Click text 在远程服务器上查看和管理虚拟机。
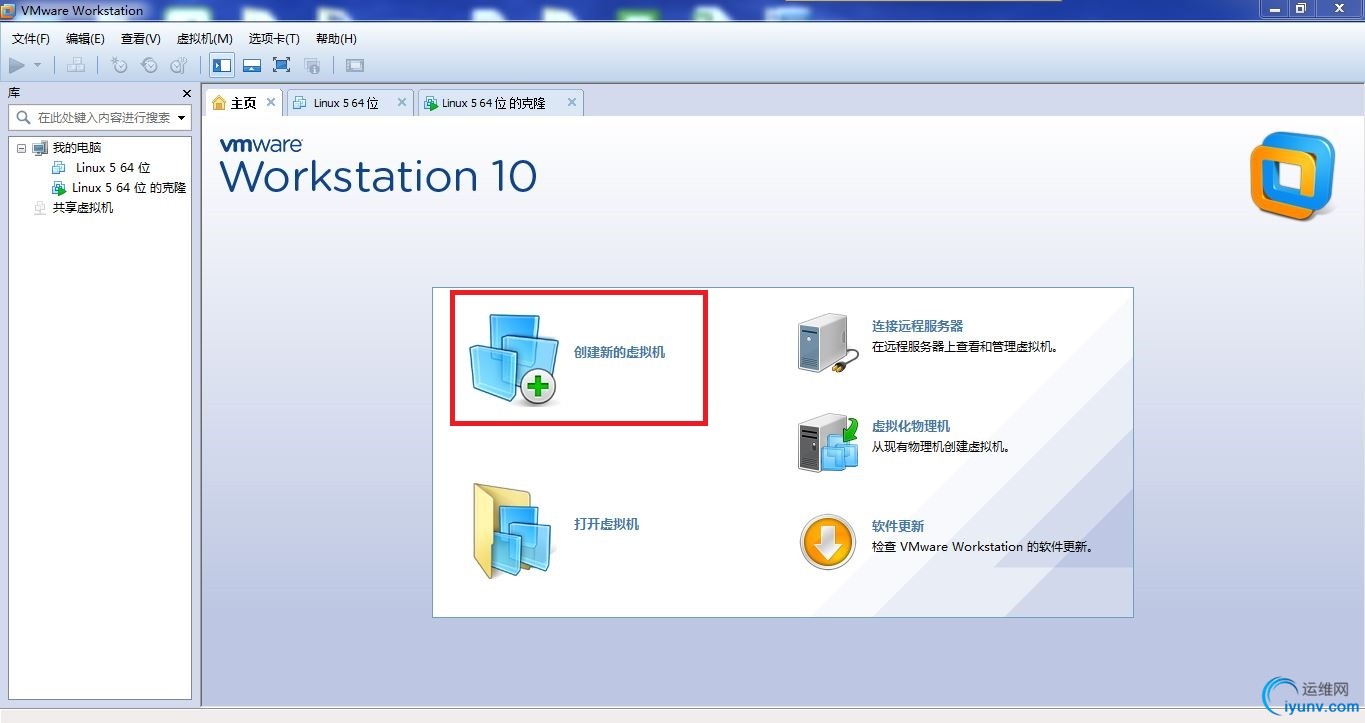 coord(965,347)
